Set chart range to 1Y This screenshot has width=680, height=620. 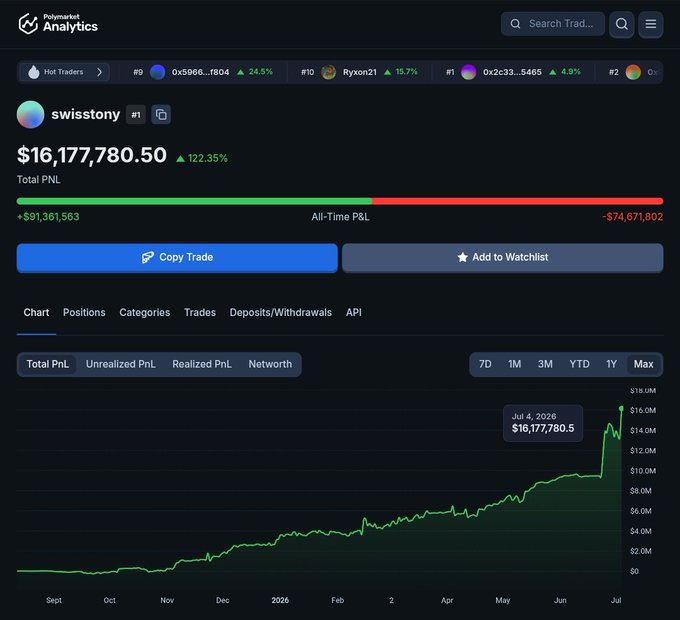(x=611, y=364)
